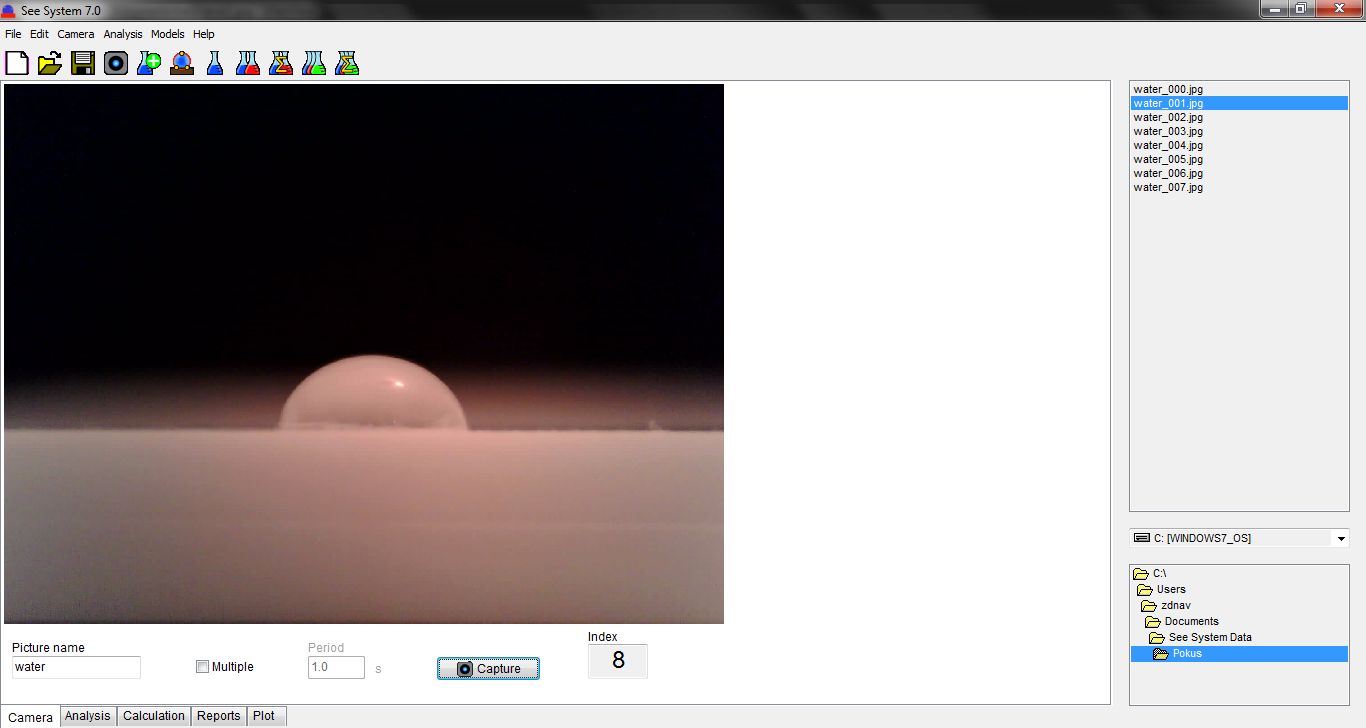1366x728 pixels.
Task: Click the Picture name text field
Action: click(x=76, y=667)
